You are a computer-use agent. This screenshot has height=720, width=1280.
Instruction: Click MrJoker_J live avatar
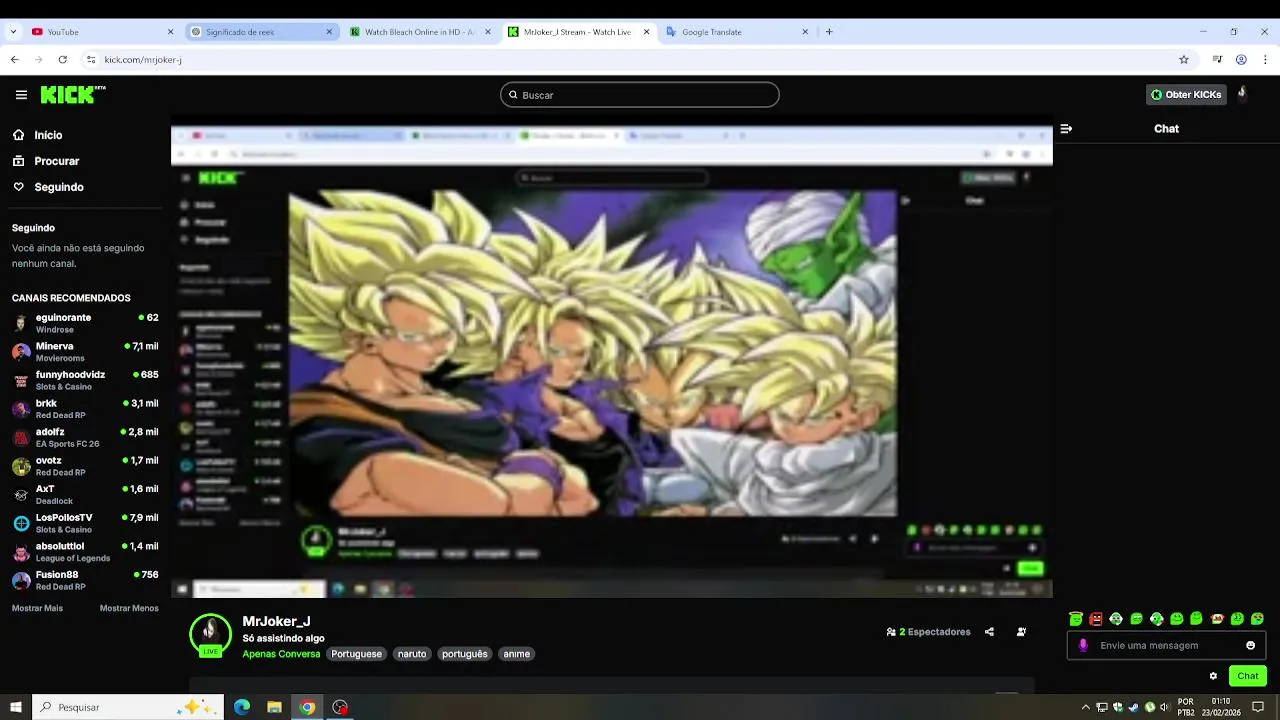click(x=210, y=634)
